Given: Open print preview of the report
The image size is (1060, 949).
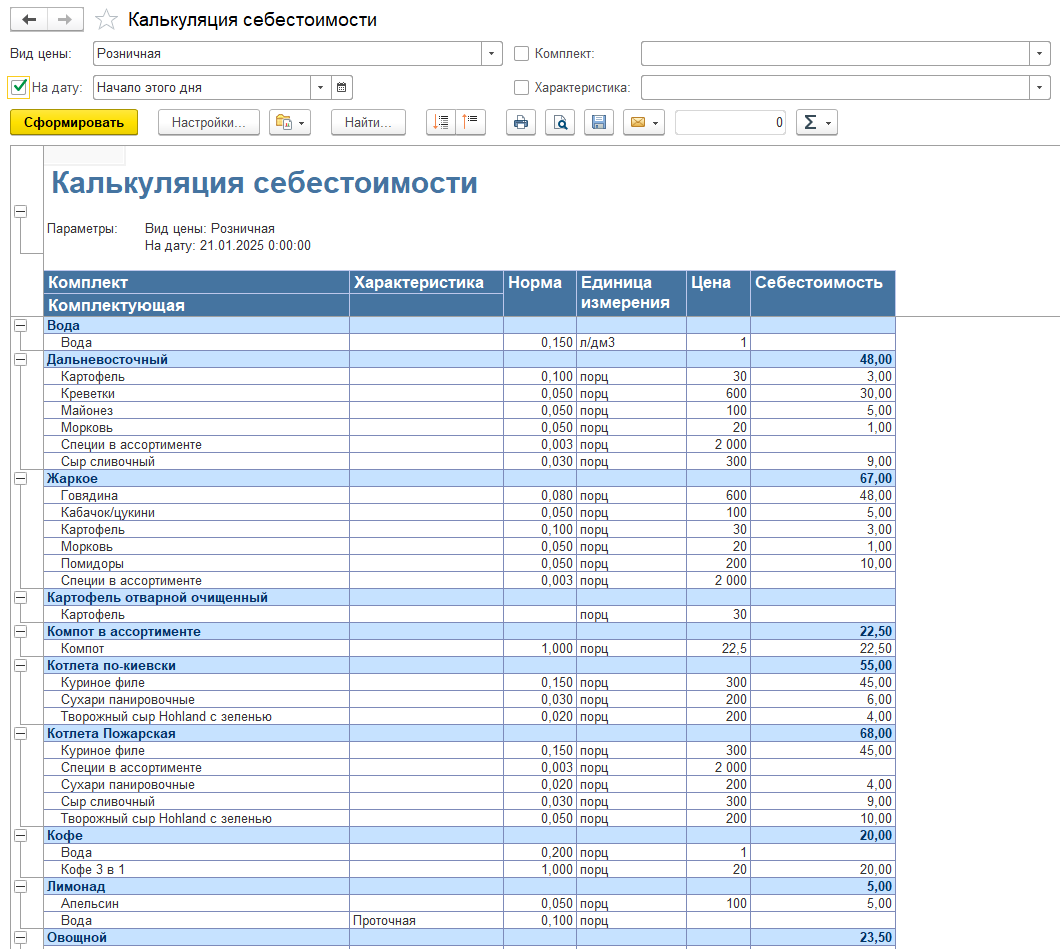Looking at the screenshot, I should coord(560,122).
